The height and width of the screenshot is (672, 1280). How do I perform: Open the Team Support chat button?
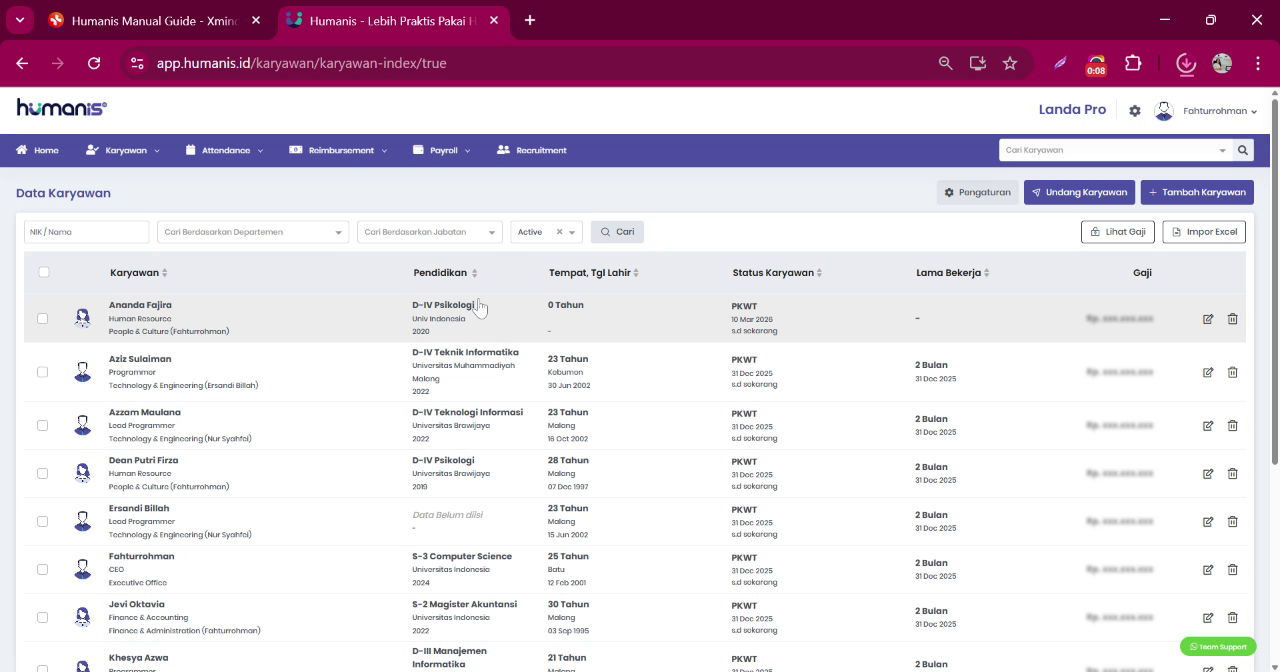(1218, 647)
